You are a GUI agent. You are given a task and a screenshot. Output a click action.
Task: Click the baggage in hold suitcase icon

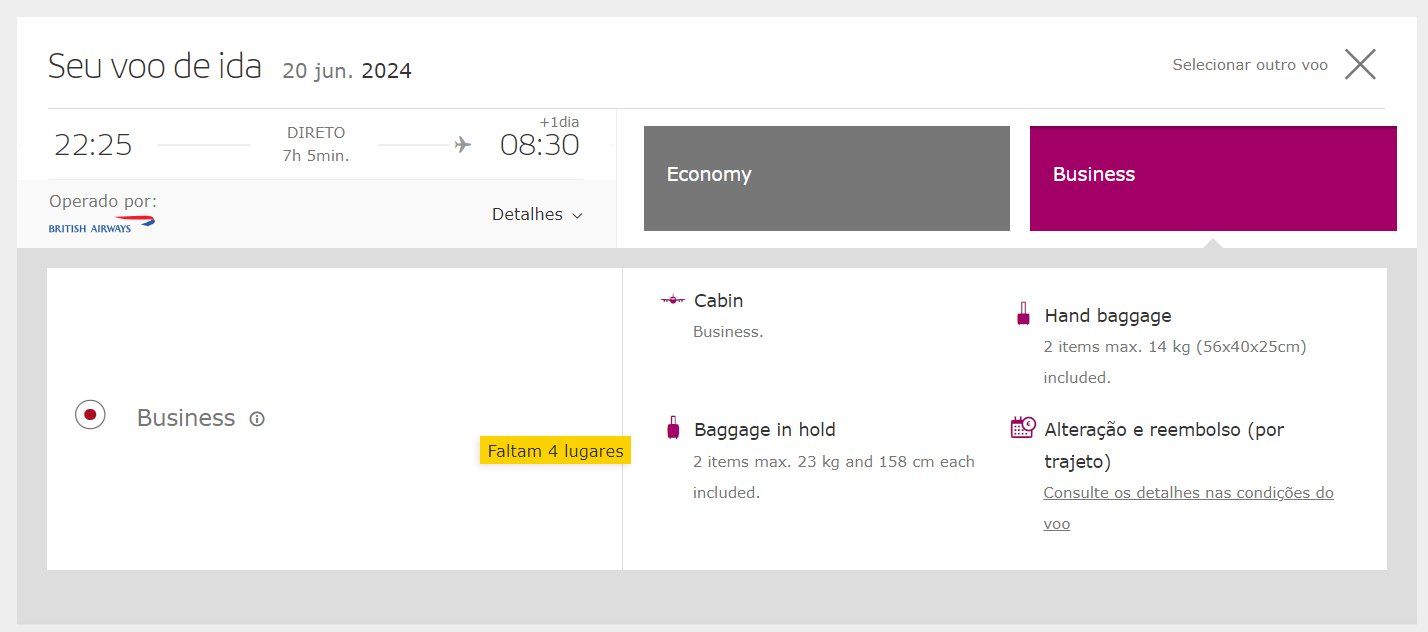[673, 428]
